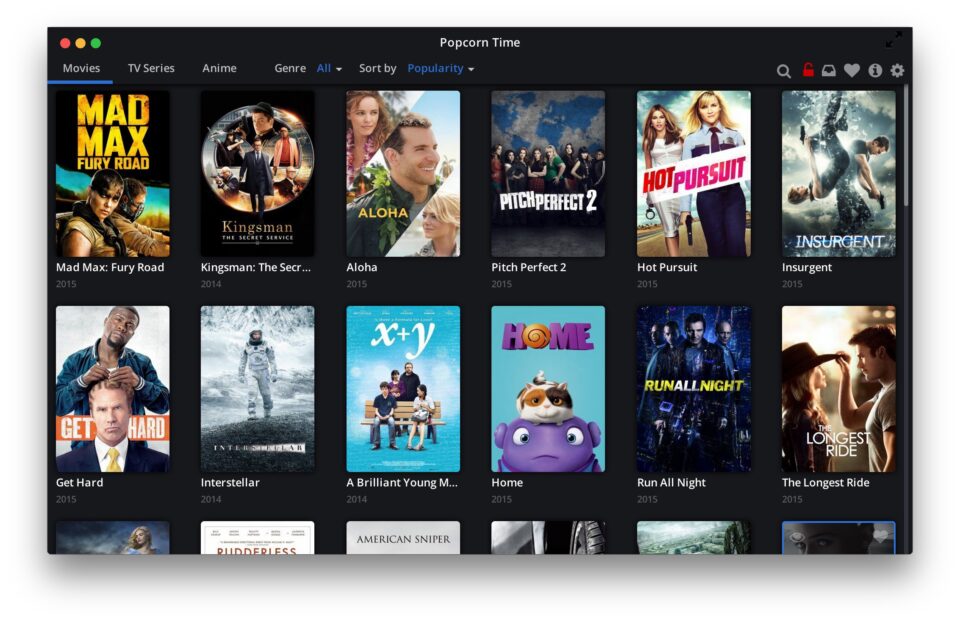
Task: Open the Run All Night poster
Action: (x=694, y=389)
